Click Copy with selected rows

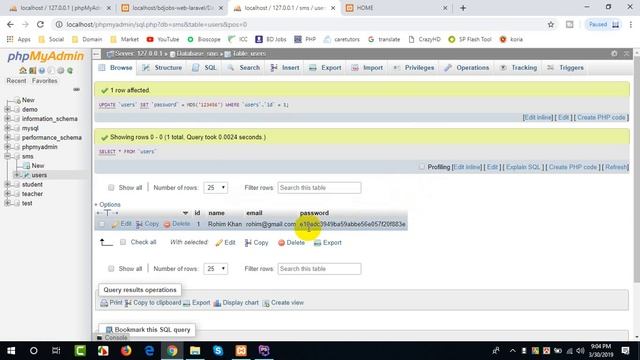pos(256,242)
